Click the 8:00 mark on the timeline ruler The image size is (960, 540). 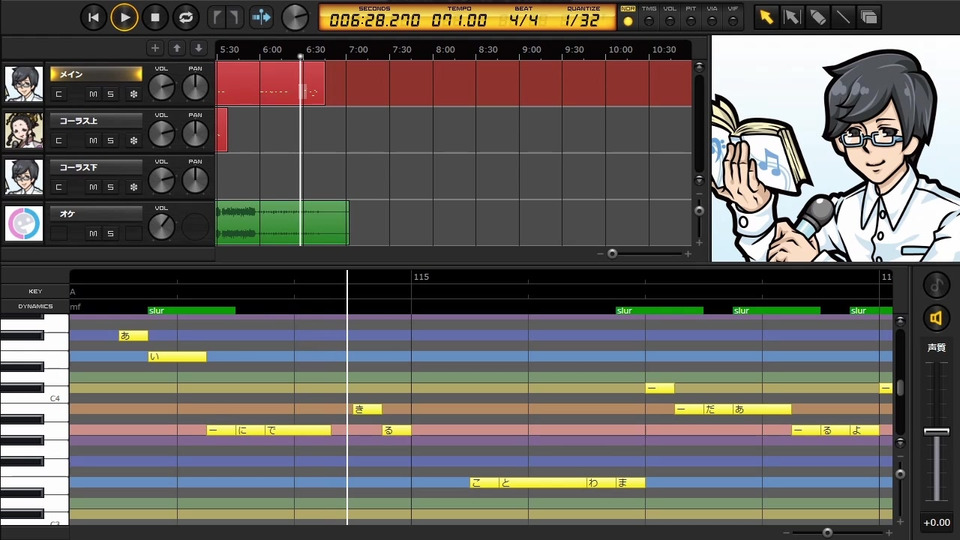tap(445, 50)
